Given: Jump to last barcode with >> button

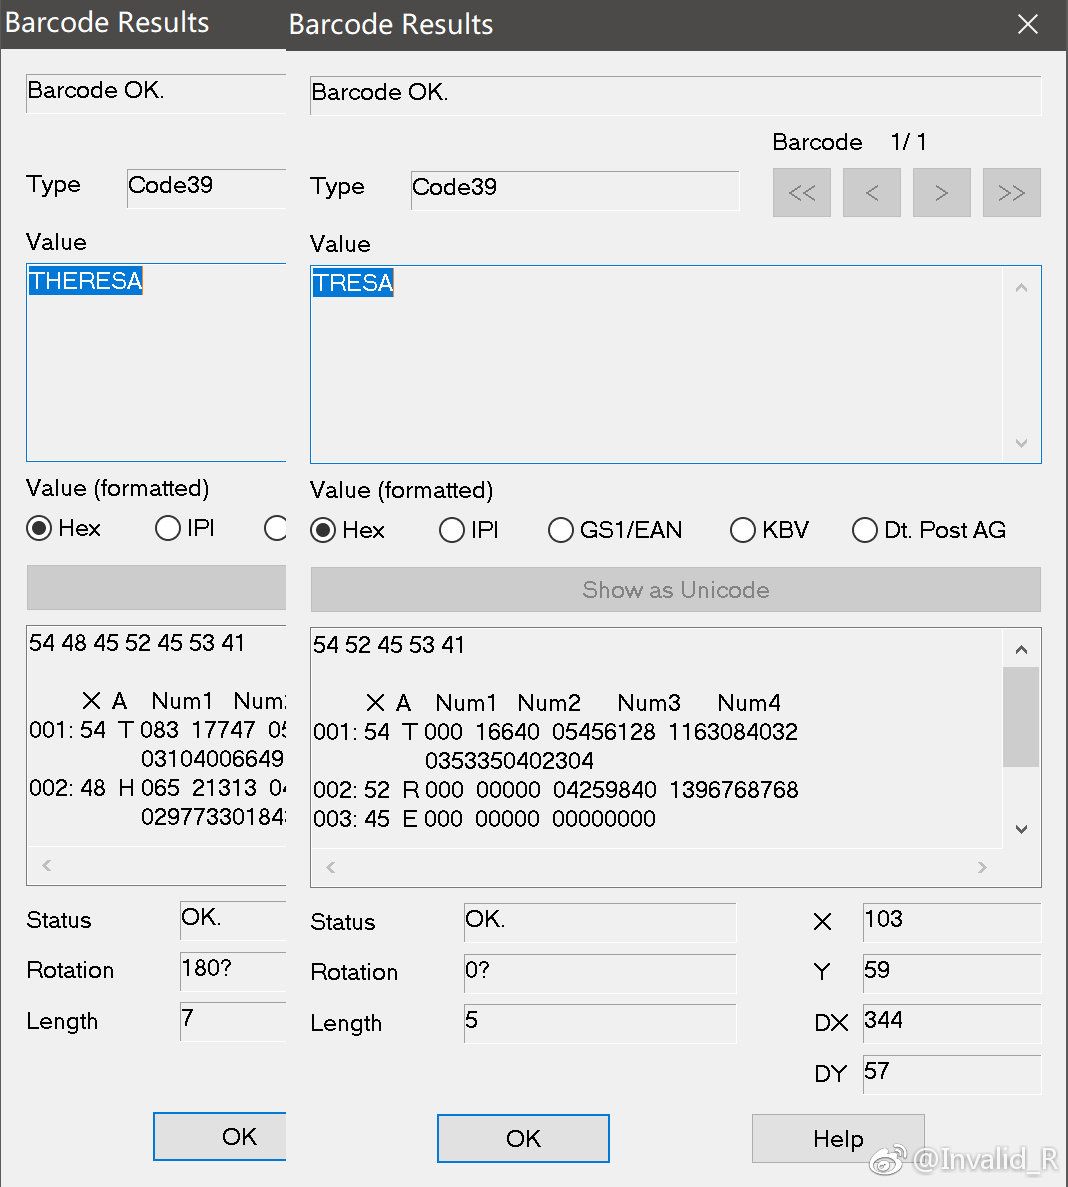Looking at the screenshot, I should 1011,193.
